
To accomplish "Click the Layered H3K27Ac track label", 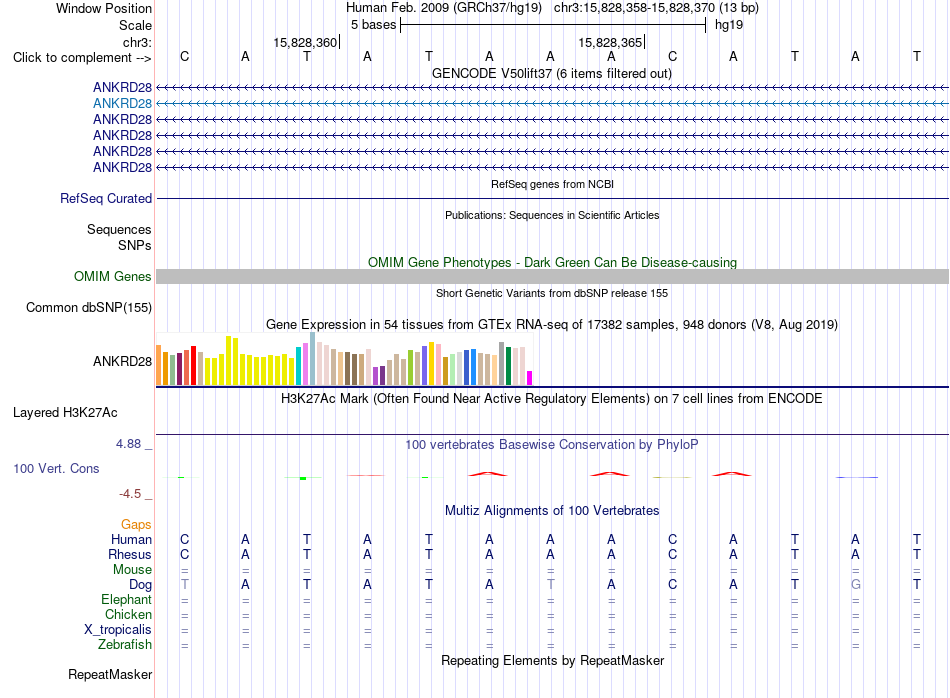I will click(65, 413).
